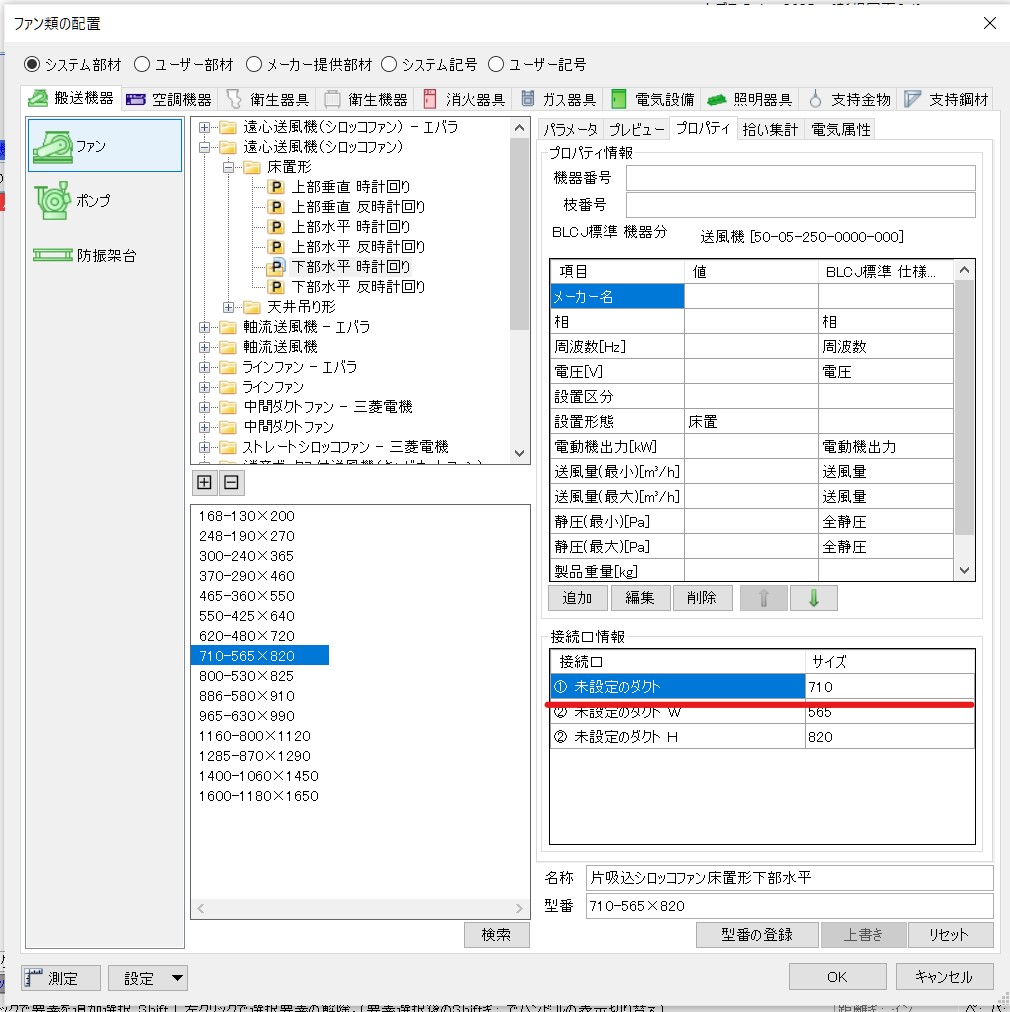Screen dimensions: 1010x1012
Task: Click the expand-all plus icon
Action: tap(205, 483)
